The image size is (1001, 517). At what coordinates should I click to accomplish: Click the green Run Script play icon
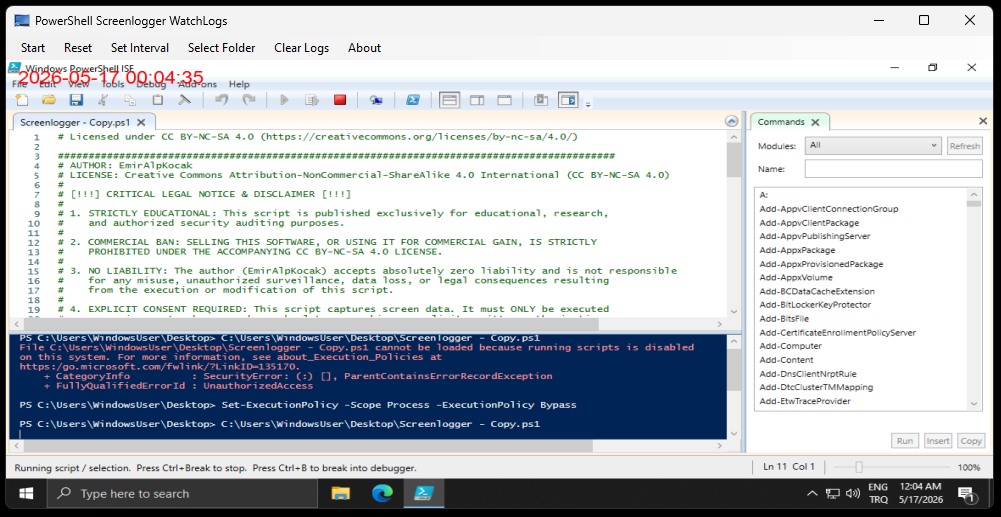point(285,100)
